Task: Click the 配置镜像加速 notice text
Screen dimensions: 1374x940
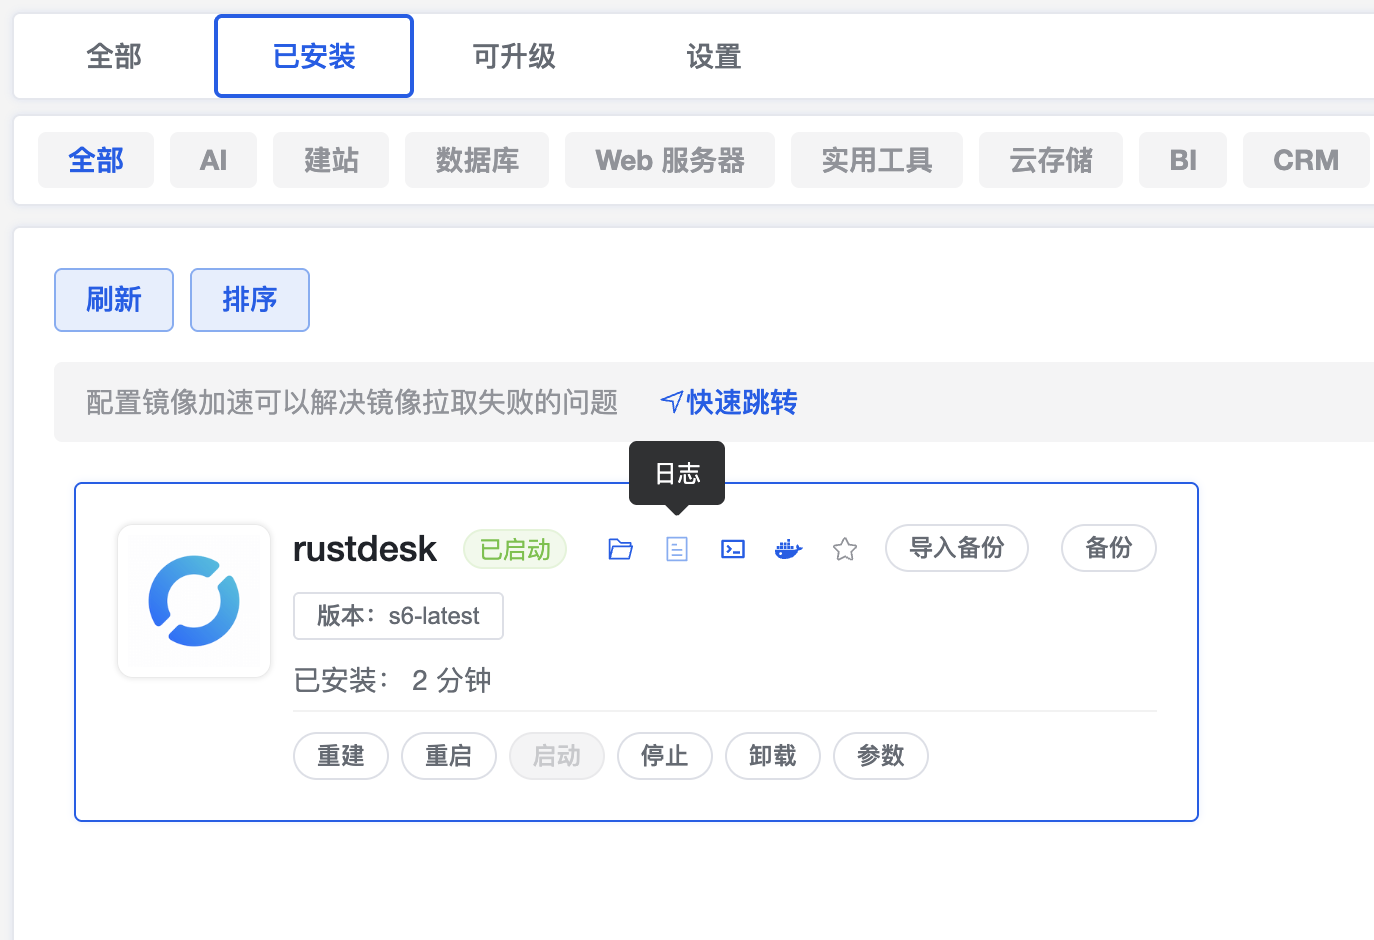Action: point(352,402)
